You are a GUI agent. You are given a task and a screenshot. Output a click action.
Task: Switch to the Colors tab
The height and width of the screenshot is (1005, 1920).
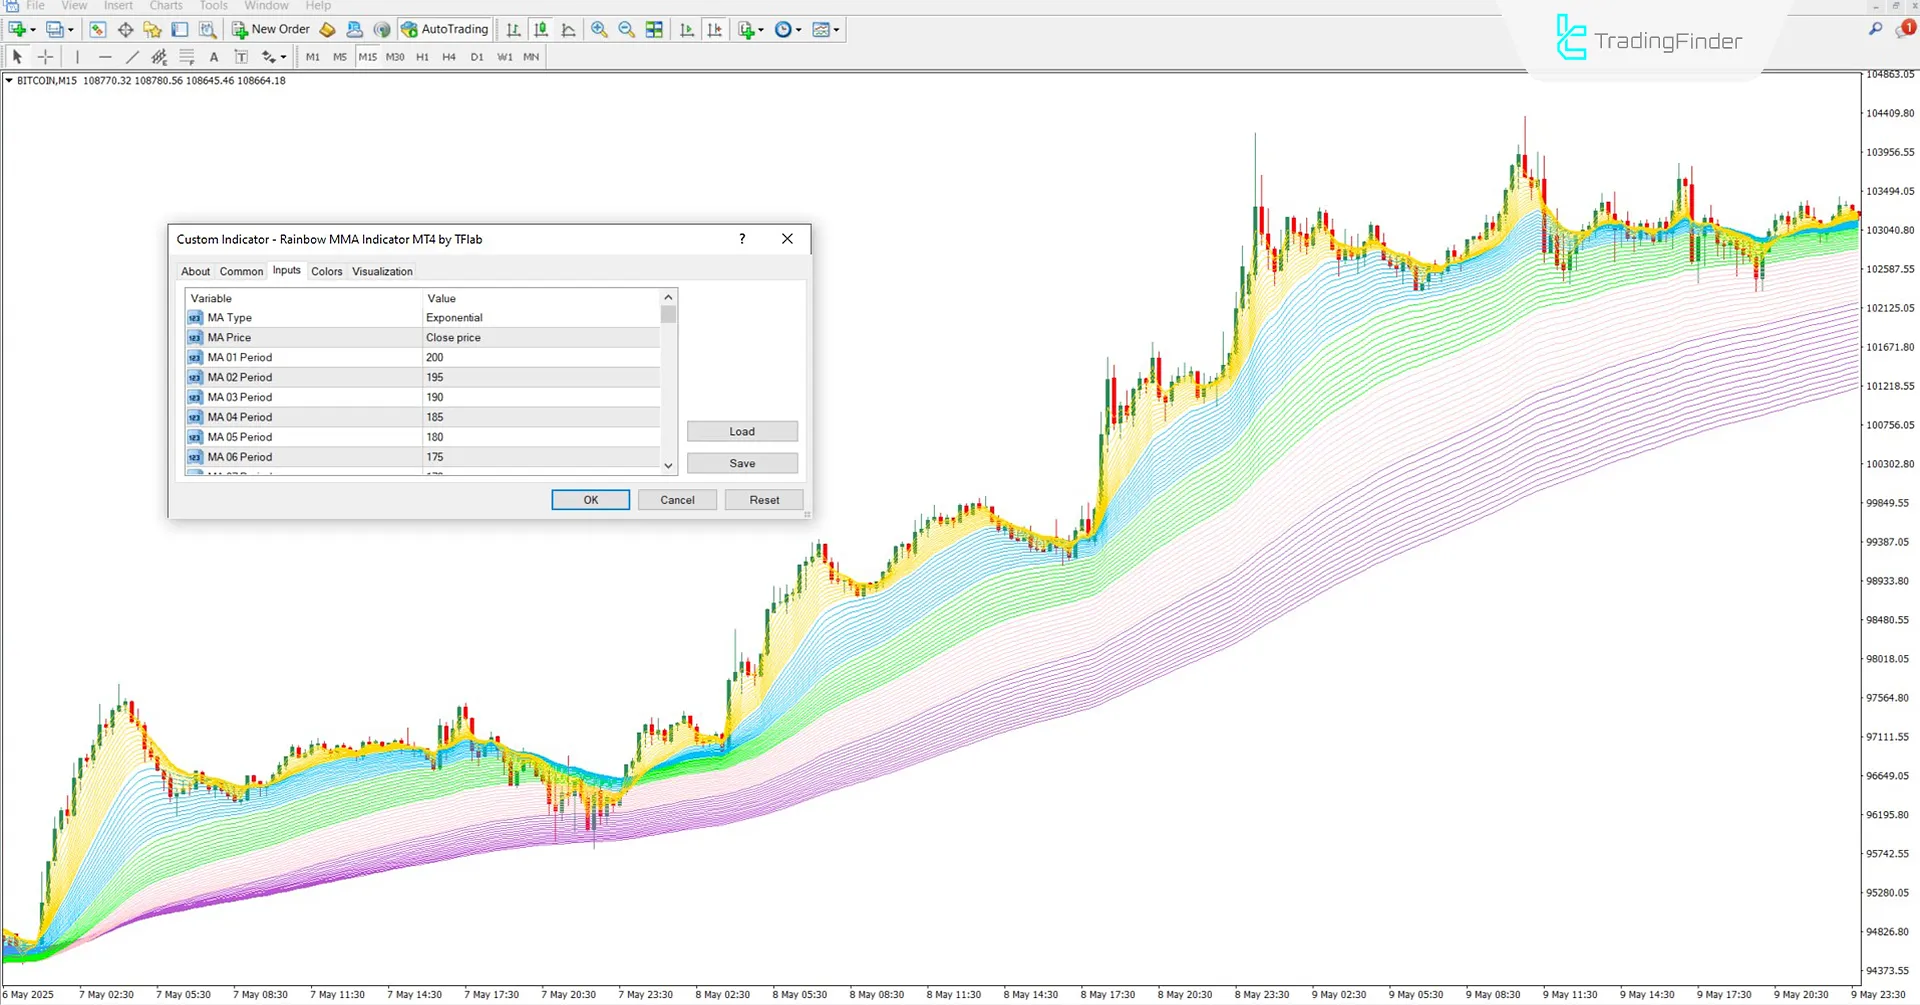coord(326,271)
